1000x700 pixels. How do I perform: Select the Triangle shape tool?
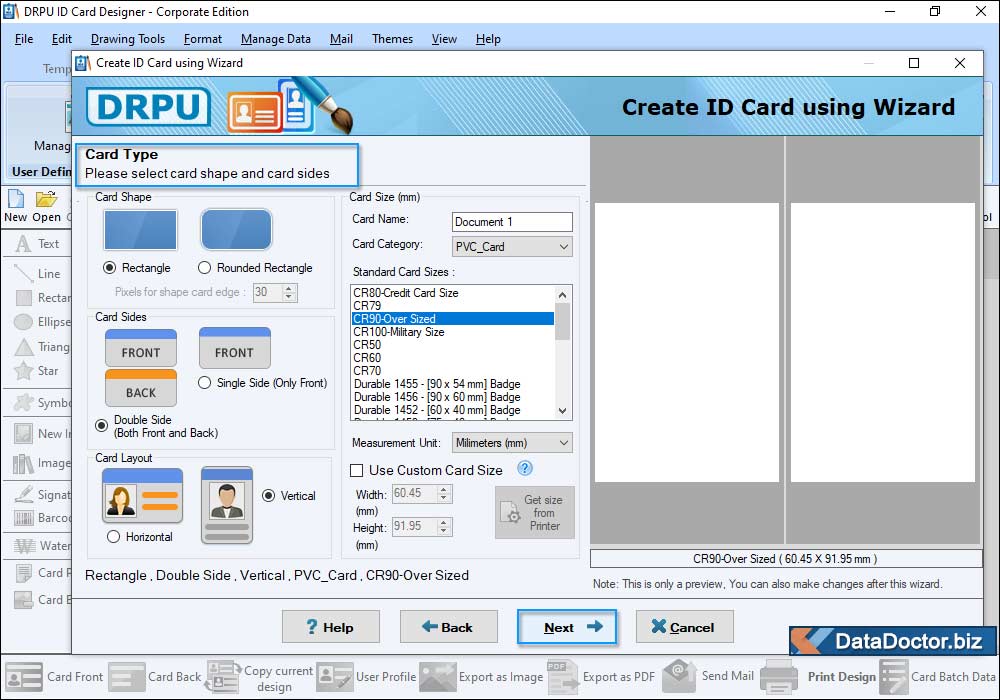coord(24,347)
